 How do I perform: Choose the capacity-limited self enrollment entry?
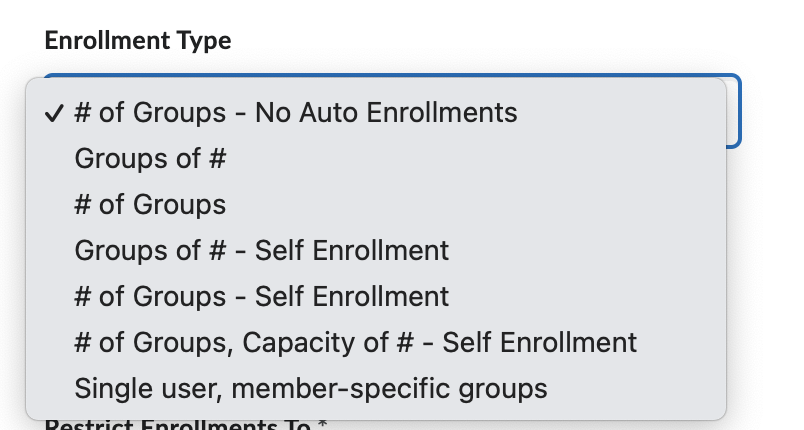355,342
